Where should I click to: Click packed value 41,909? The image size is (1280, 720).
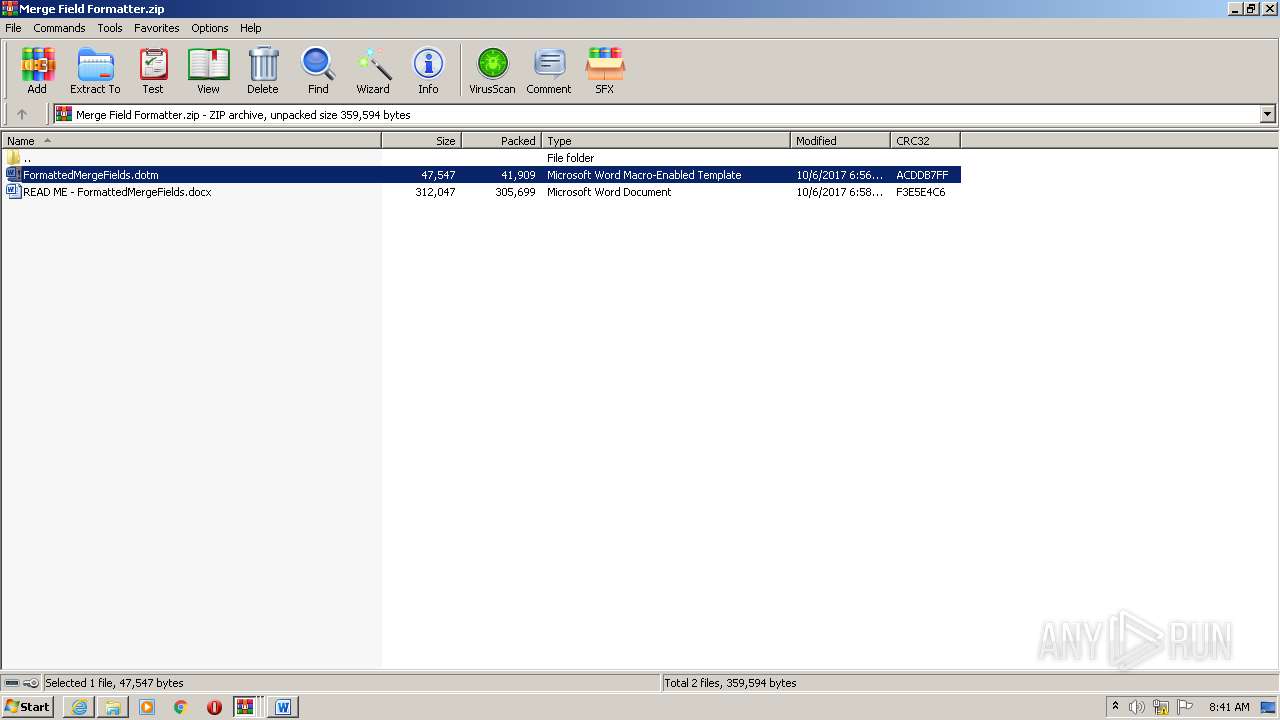(518, 174)
